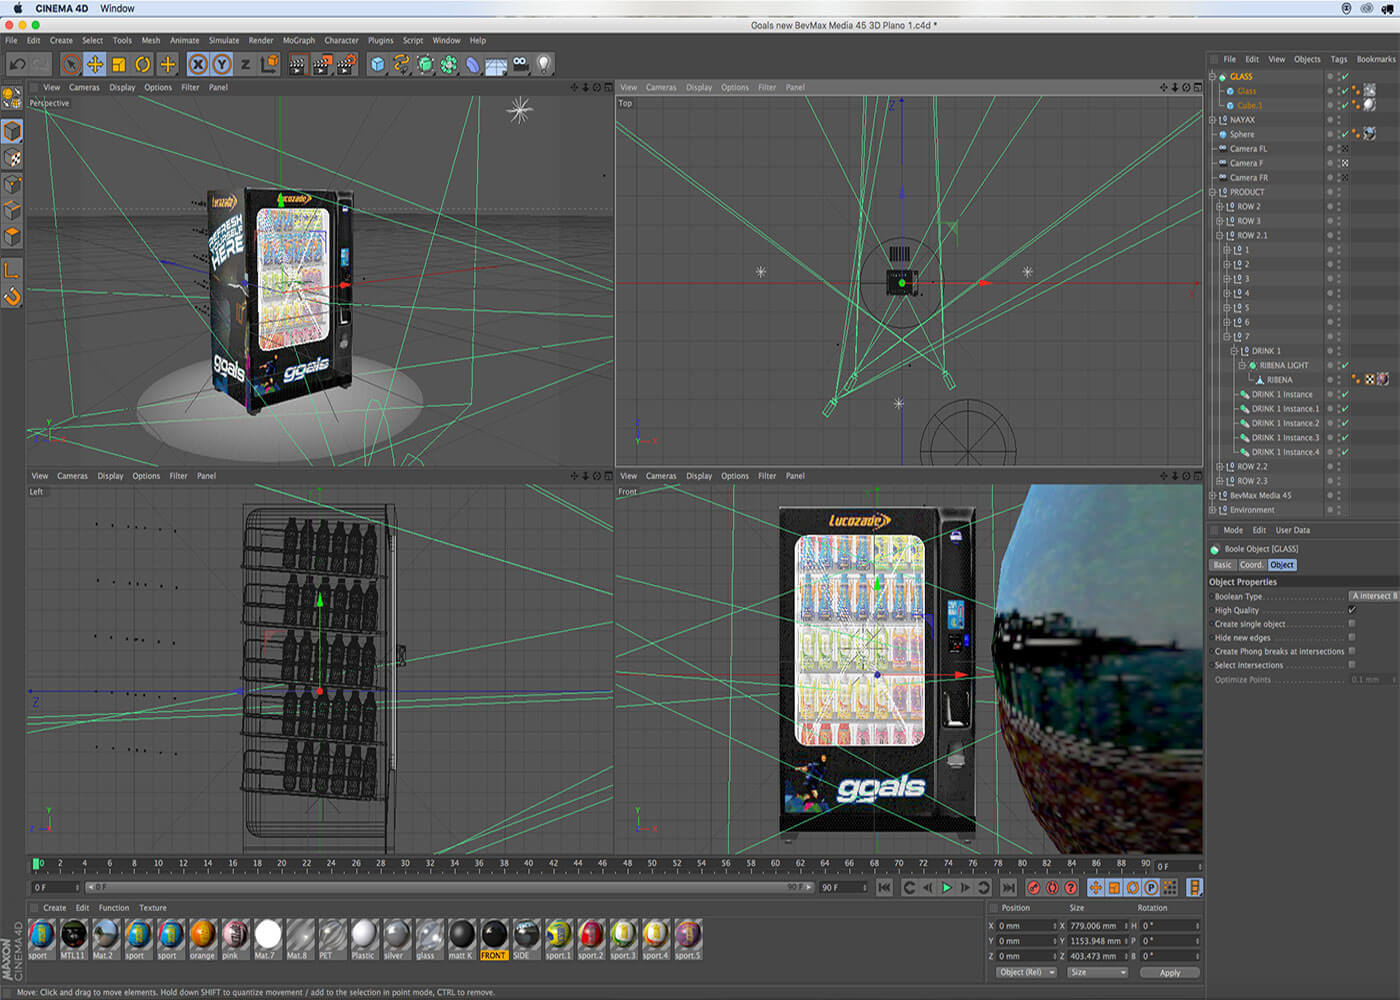Viewport: 1400px width, 1000px height.
Task: Open Options menu in Front viewport
Action: (x=735, y=476)
